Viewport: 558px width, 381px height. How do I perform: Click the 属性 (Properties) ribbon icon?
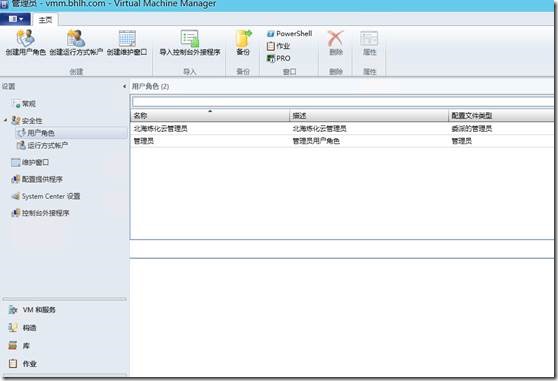coord(369,38)
